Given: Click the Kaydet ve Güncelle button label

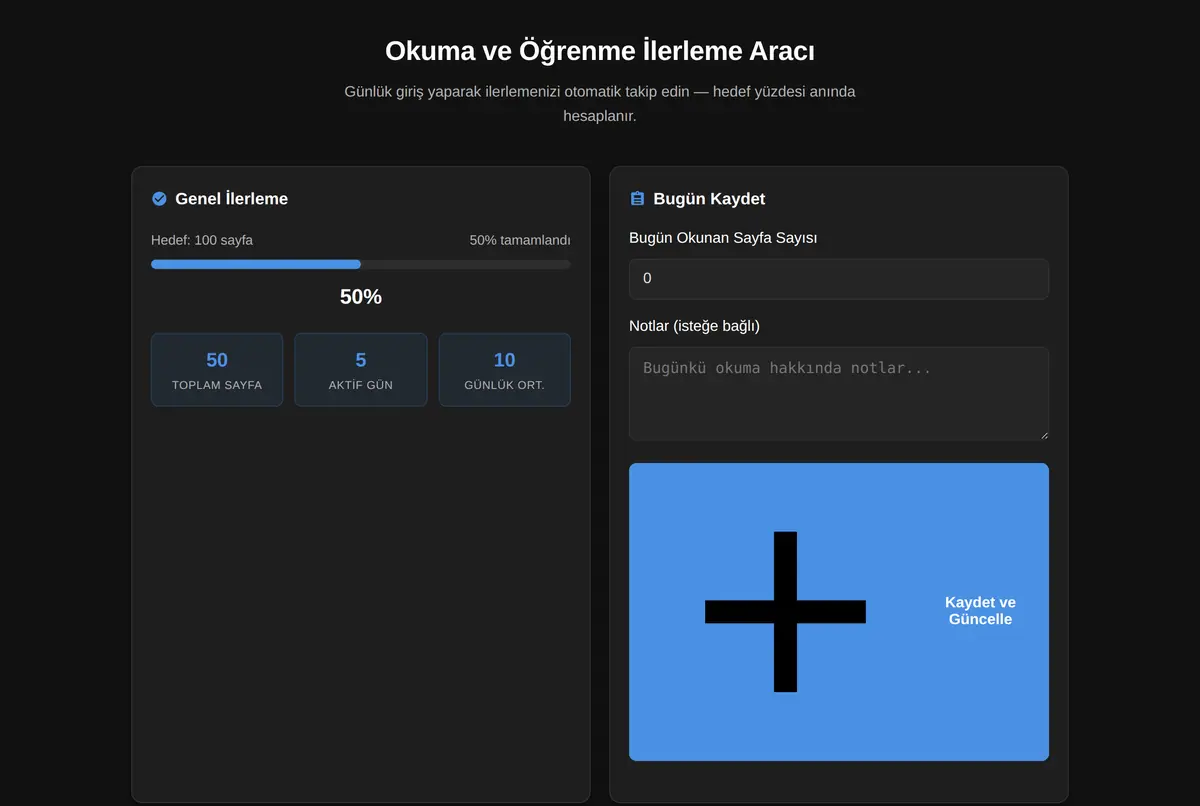Looking at the screenshot, I should tap(980, 611).
